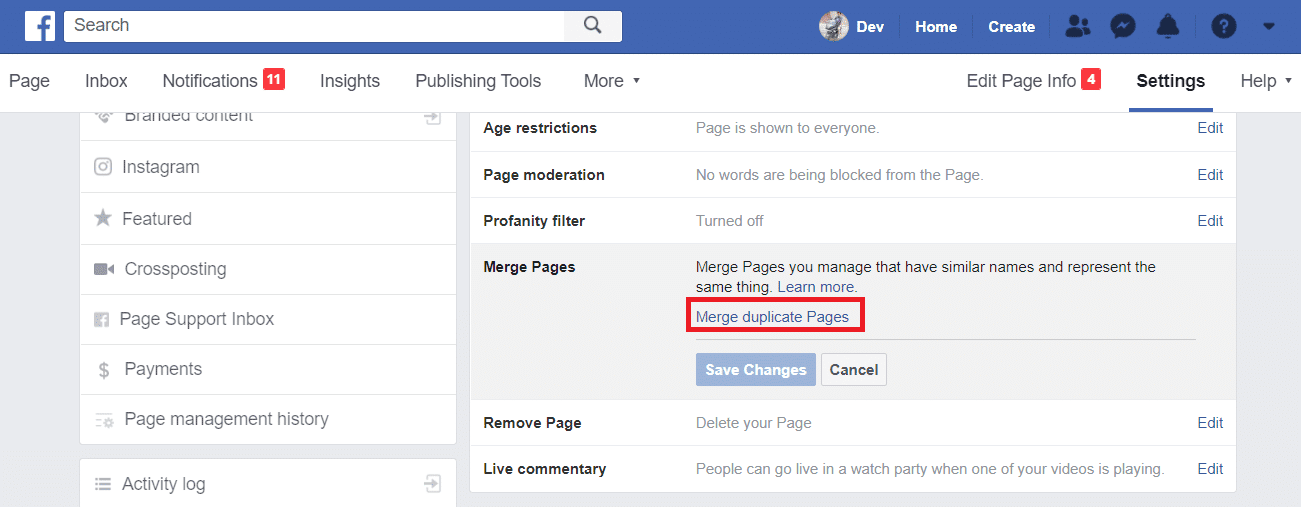Image resolution: width=1301 pixels, height=507 pixels.
Task: Click the Facebook logo icon
Action: pos(40,26)
